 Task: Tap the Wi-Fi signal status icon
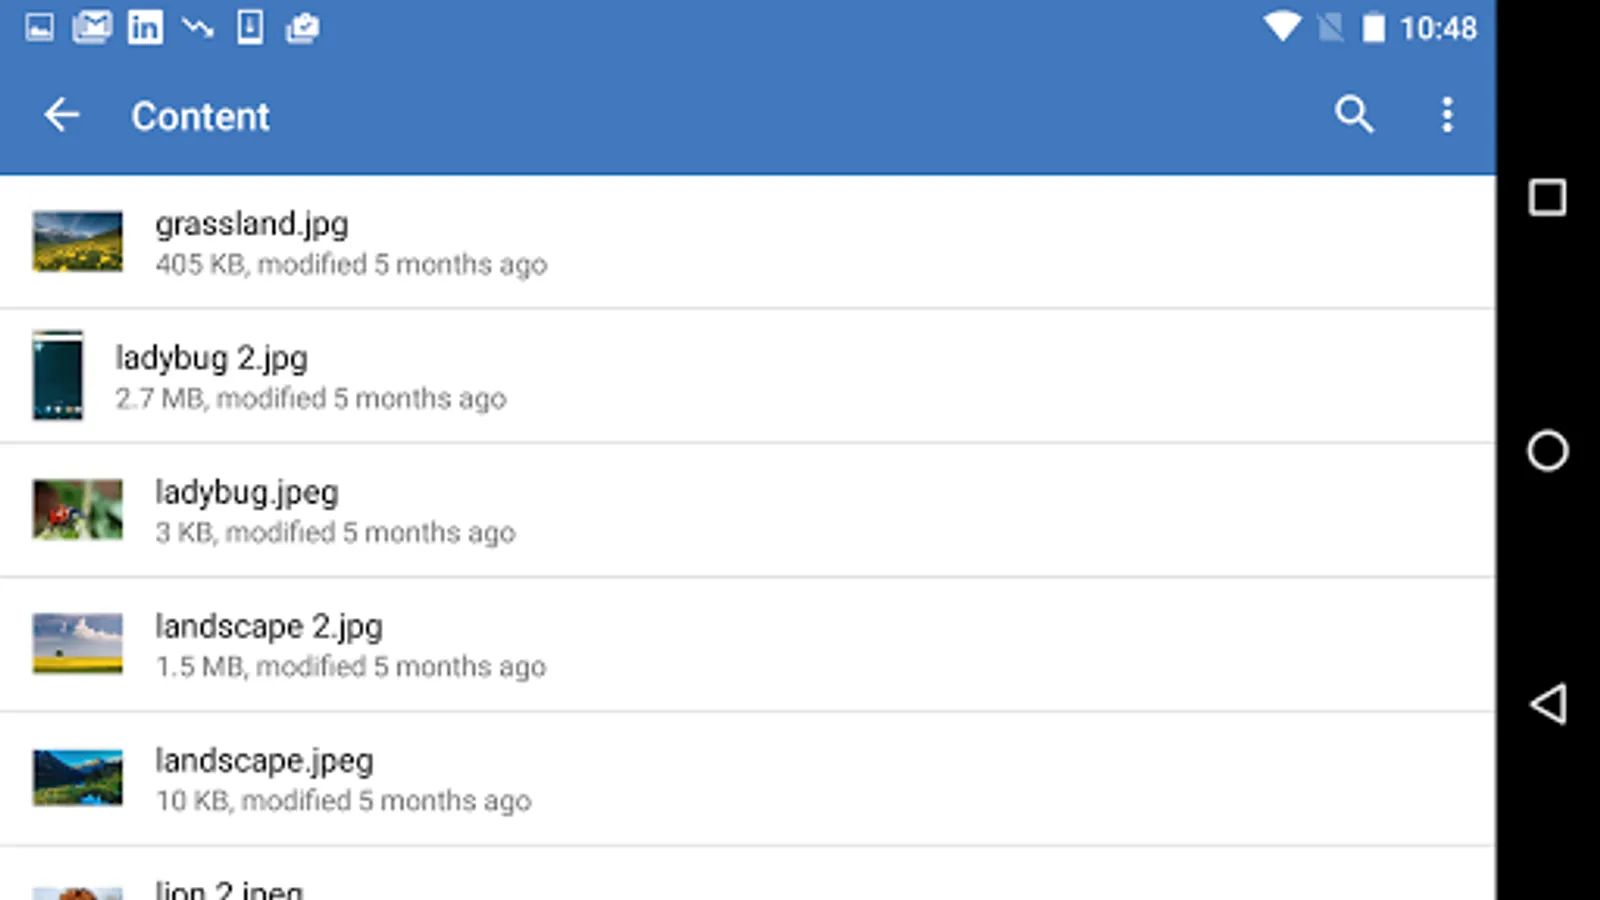pos(1281,27)
